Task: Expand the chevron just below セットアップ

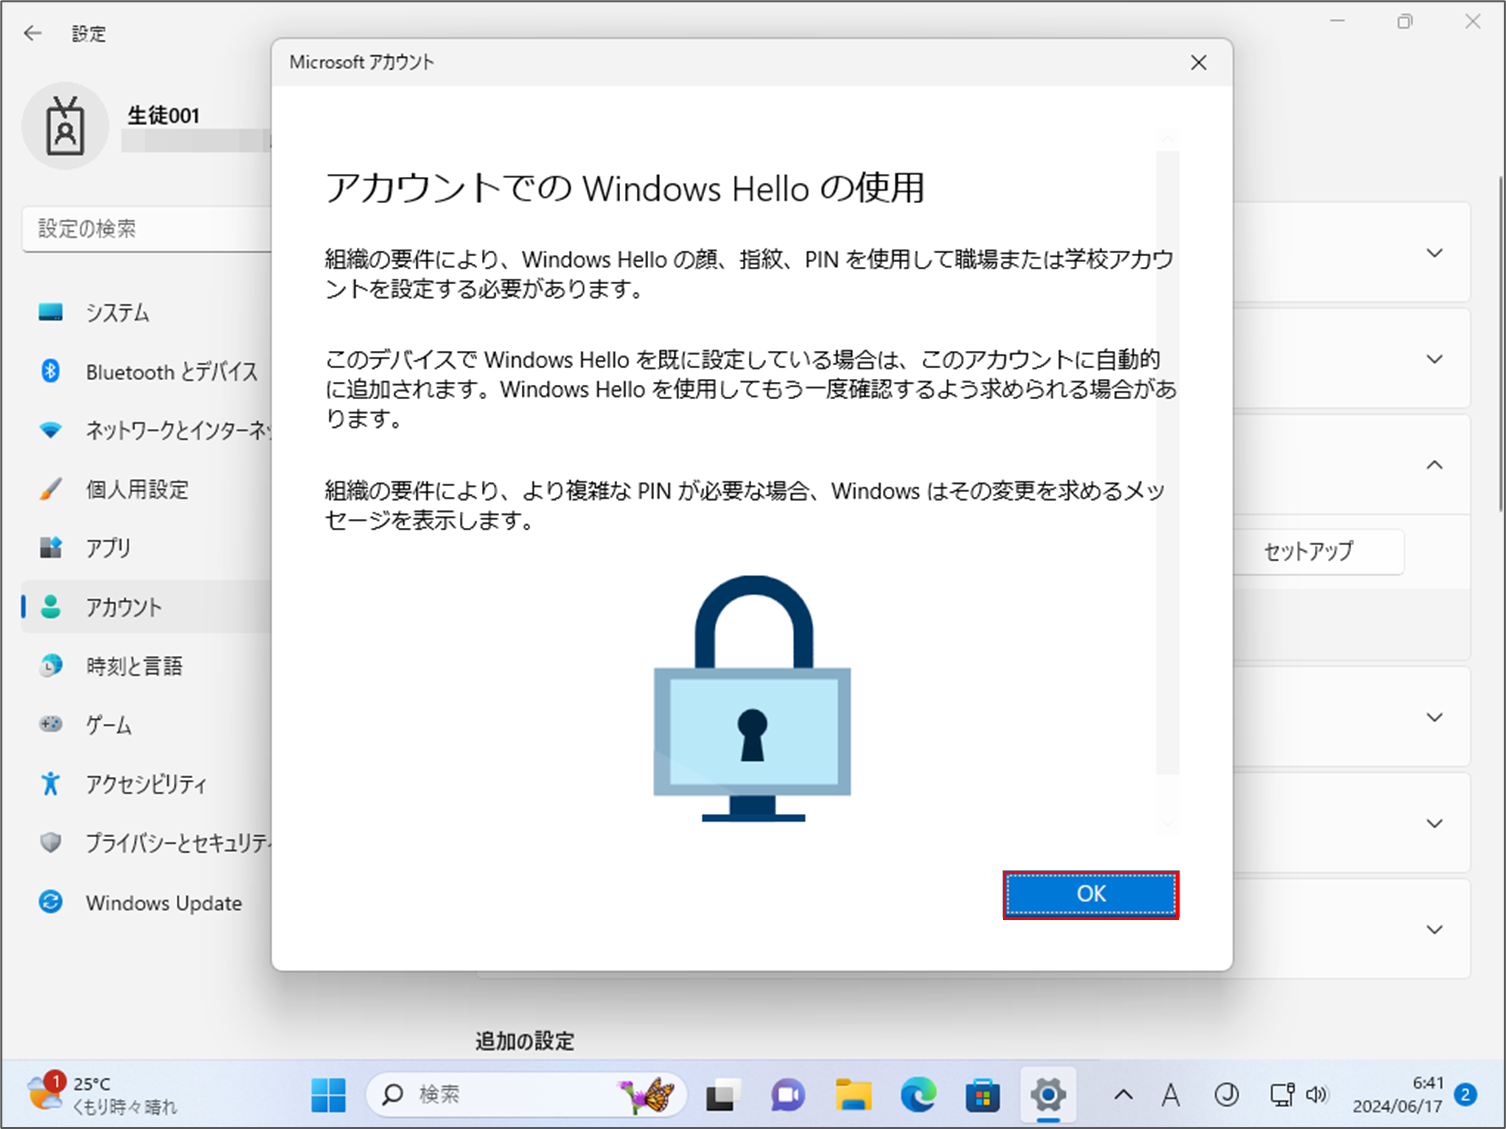Action: [x=1435, y=717]
